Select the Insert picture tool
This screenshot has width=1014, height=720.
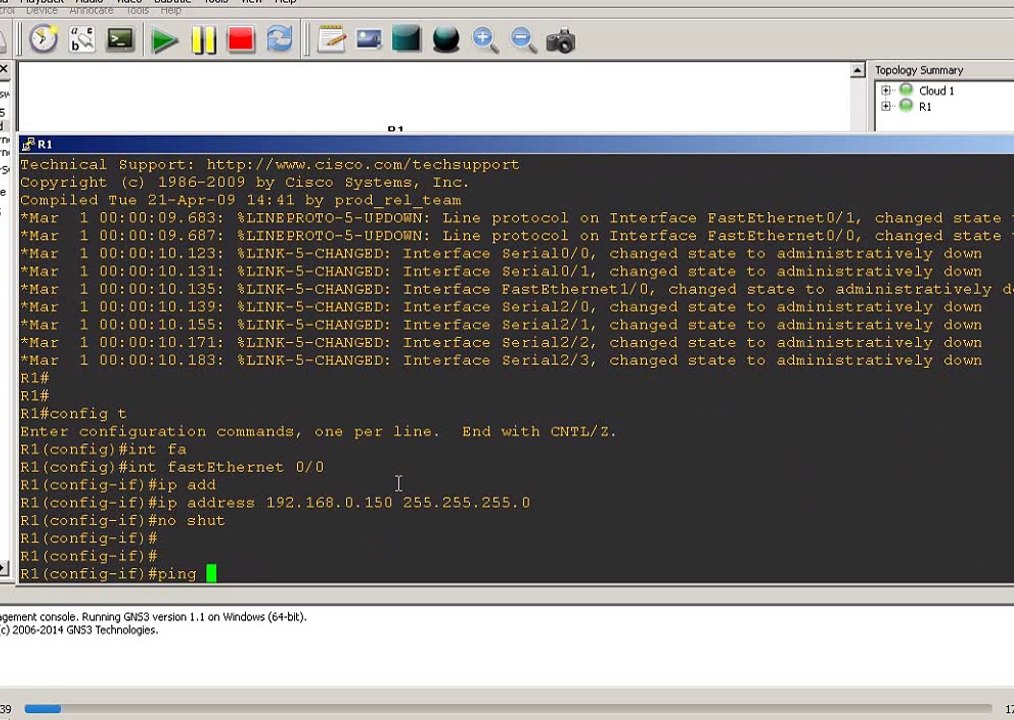tap(369, 39)
